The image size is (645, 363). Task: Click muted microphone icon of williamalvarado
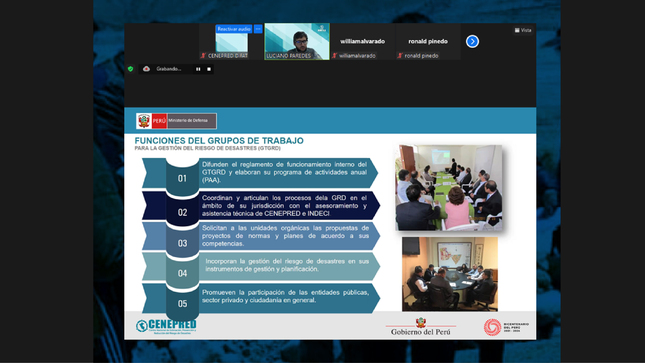click(x=335, y=56)
